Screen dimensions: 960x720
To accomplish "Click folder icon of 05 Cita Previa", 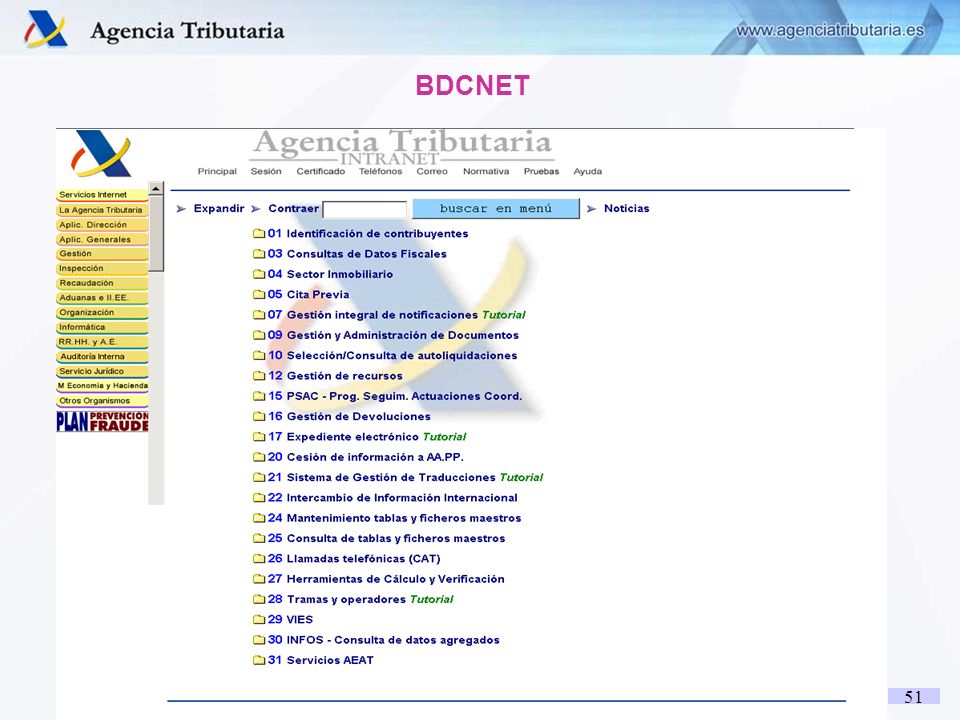I will tap(259, 294).
